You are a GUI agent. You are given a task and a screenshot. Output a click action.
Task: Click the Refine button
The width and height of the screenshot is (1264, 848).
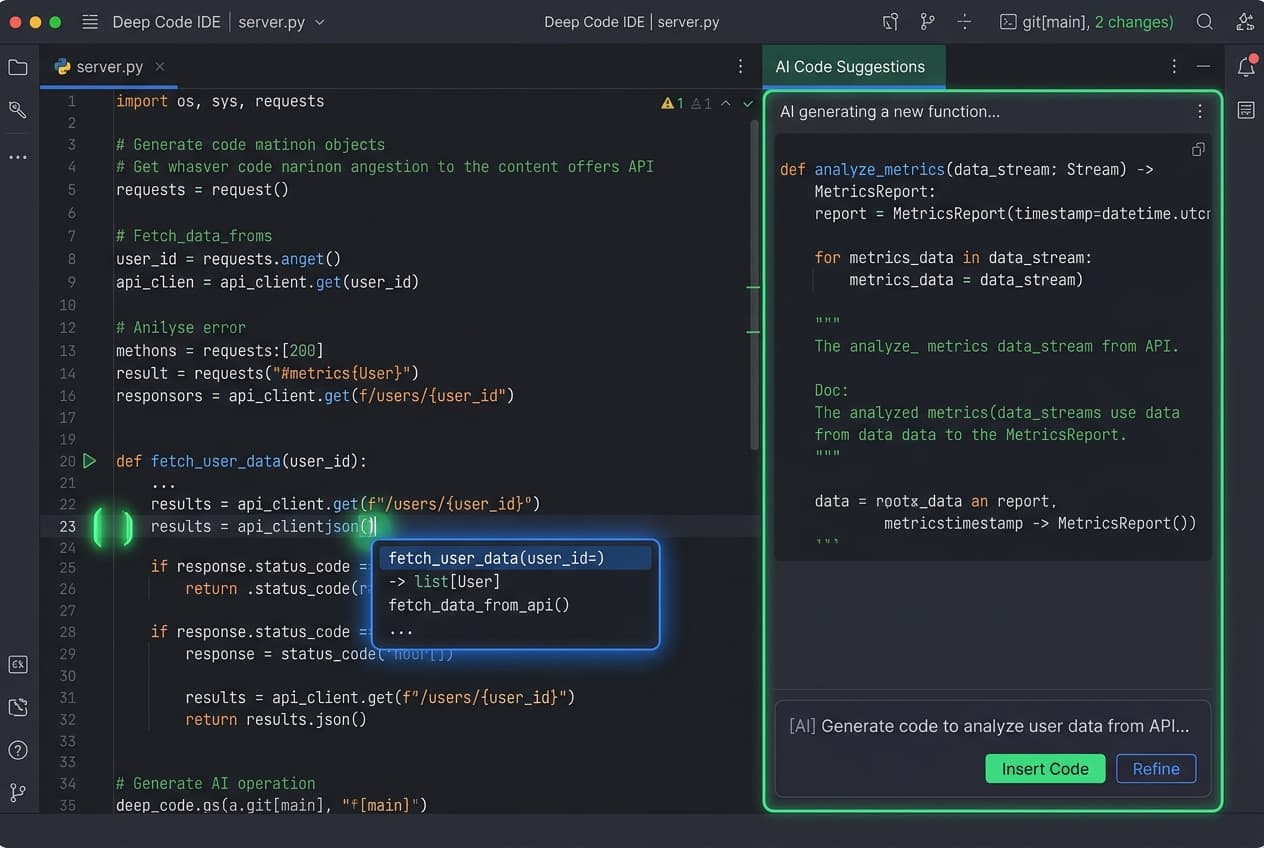pos(1156,769)
